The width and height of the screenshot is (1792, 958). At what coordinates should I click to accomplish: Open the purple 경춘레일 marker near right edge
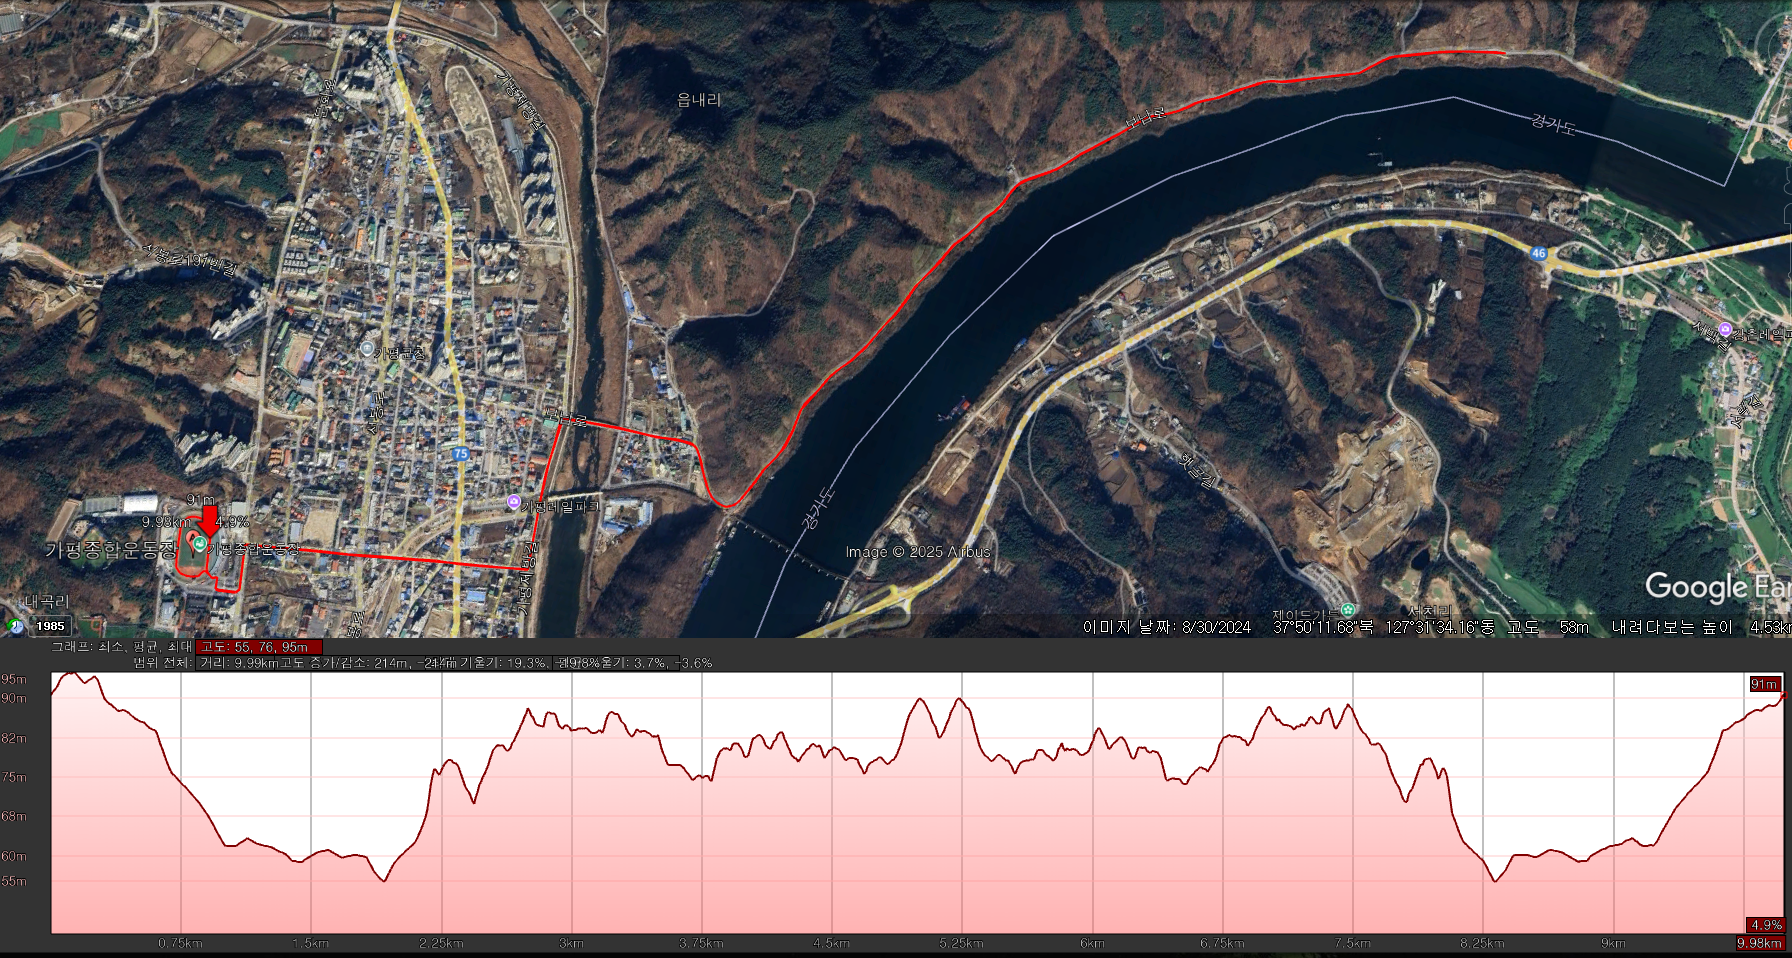1725,330
